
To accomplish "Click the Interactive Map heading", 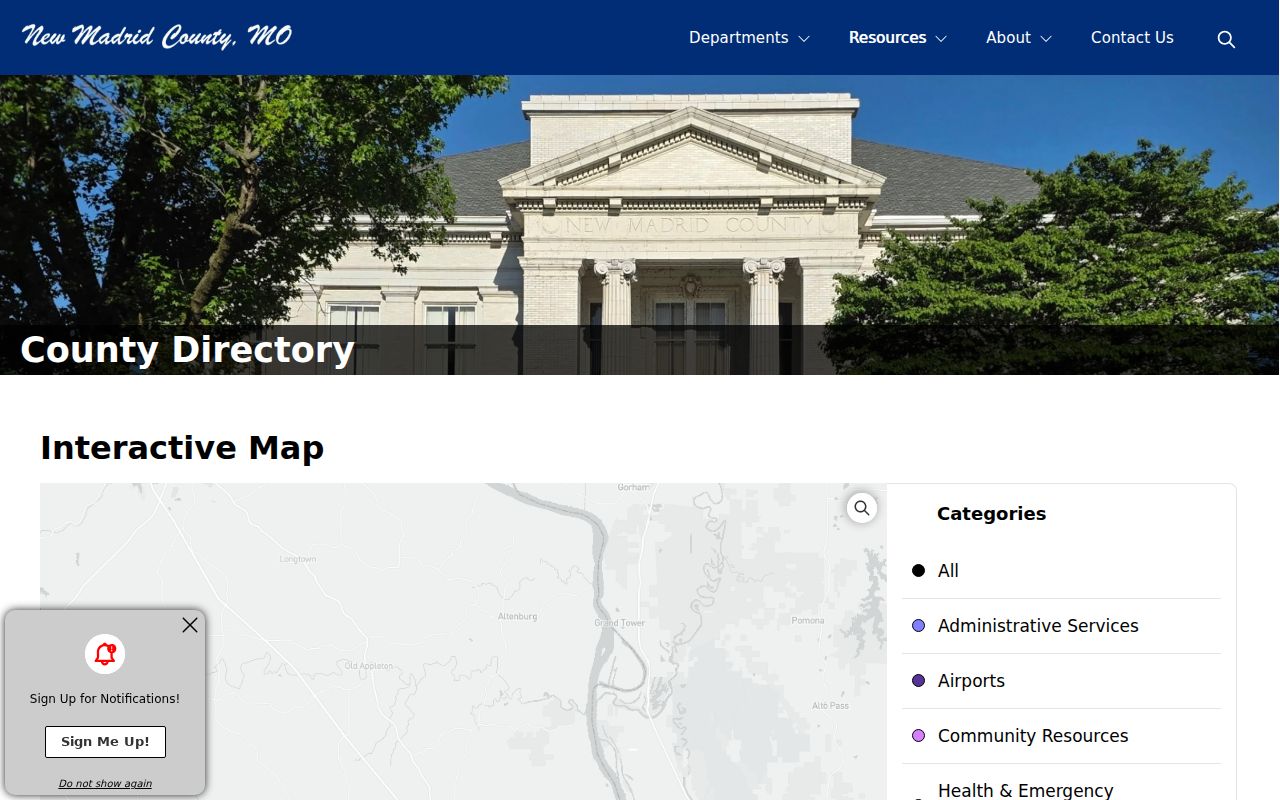I will 182,447.
